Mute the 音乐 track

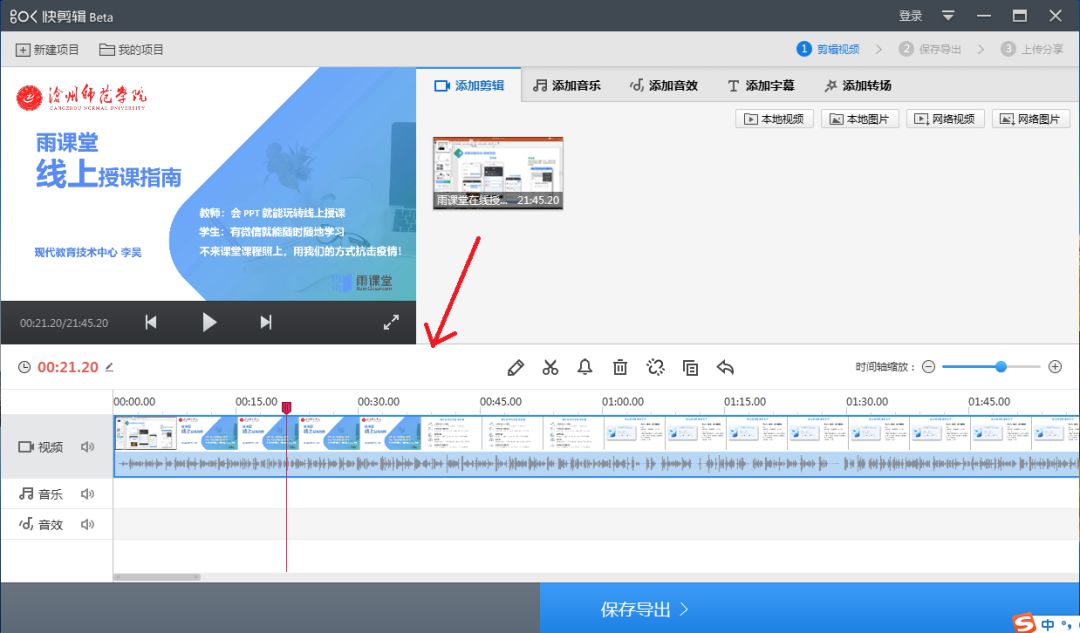(x=87, y=494)
